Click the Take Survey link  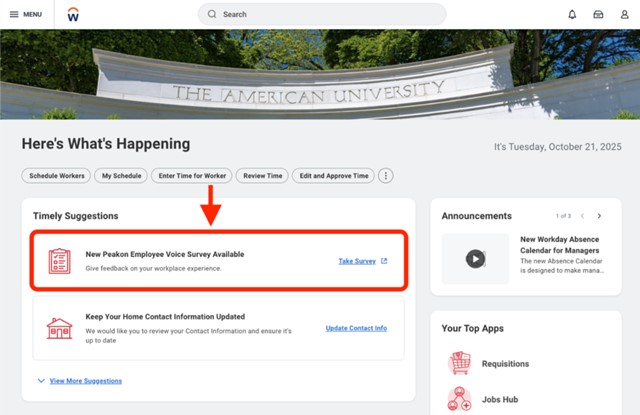click(x=357, y=261)
